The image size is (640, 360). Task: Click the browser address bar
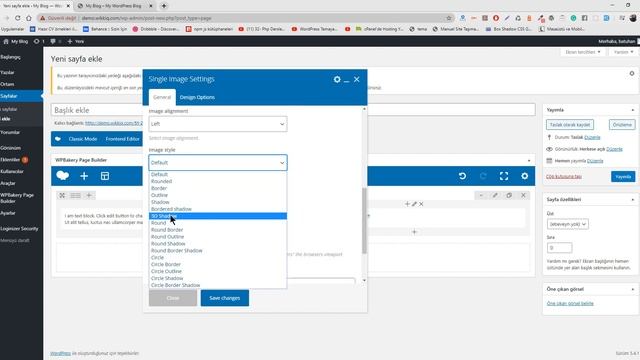pyautogui.click(x=245, y=18)
